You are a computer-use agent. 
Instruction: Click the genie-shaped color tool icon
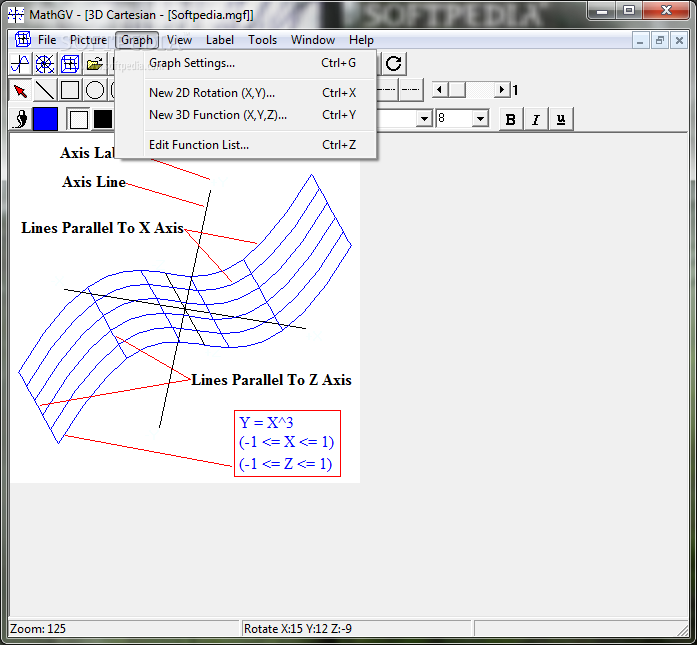click(x=20, y=119)
